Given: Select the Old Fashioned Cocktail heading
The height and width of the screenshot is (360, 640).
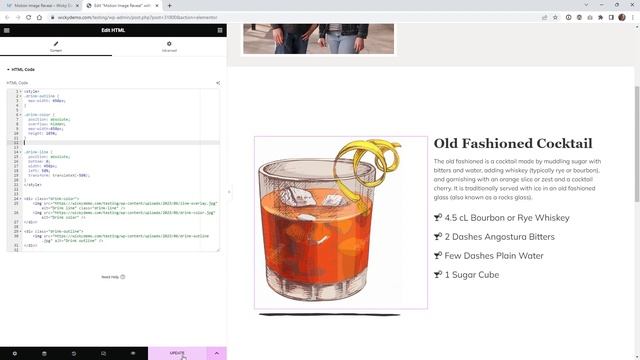Looking at the screenshot, I should [x=513, y=143].
